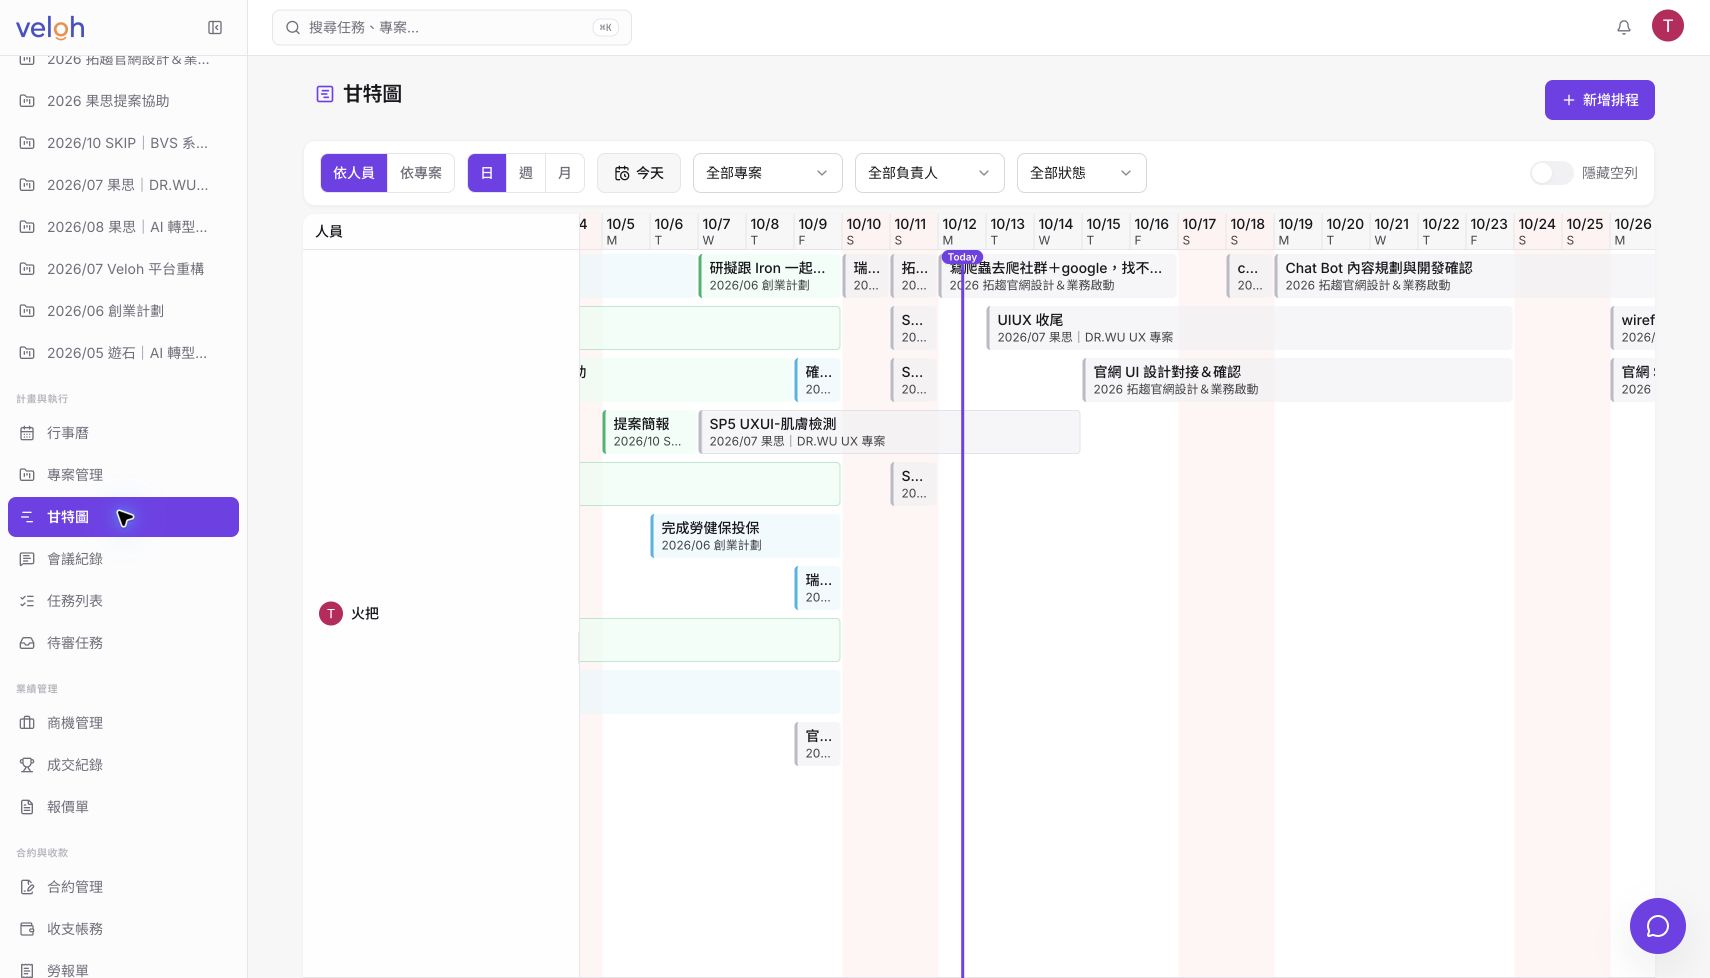Open project 2026/07 Veloh 平台重構

click(123, 269)
